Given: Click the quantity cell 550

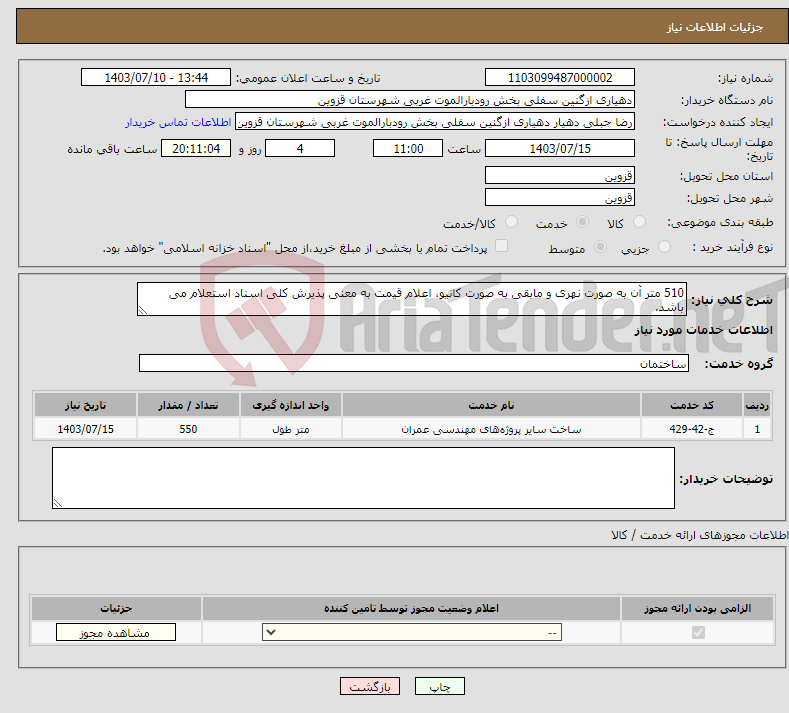Looking at the screenshot, I should click(x=188, y=429).
